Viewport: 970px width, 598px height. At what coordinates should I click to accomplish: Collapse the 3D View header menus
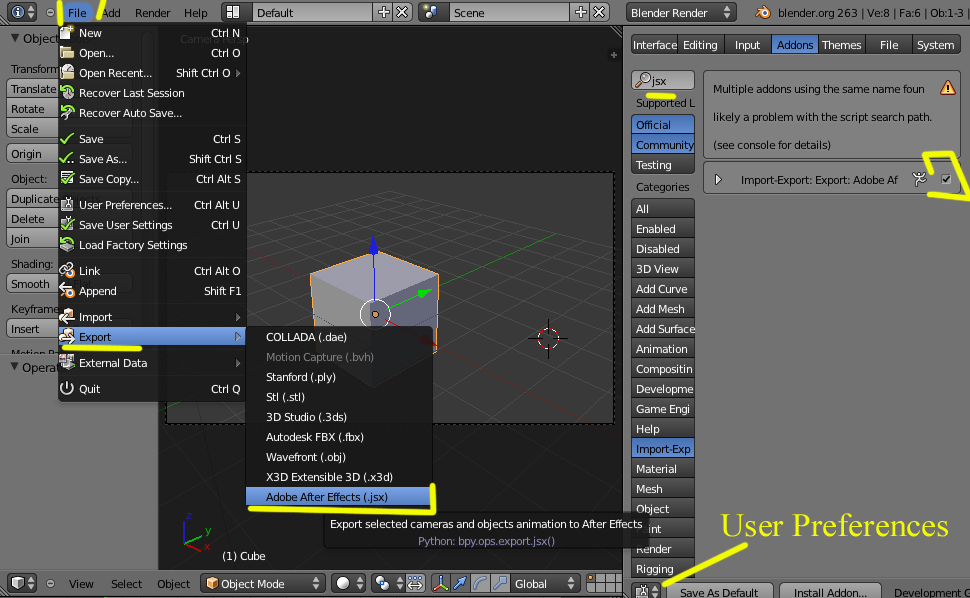pos(50,583)
